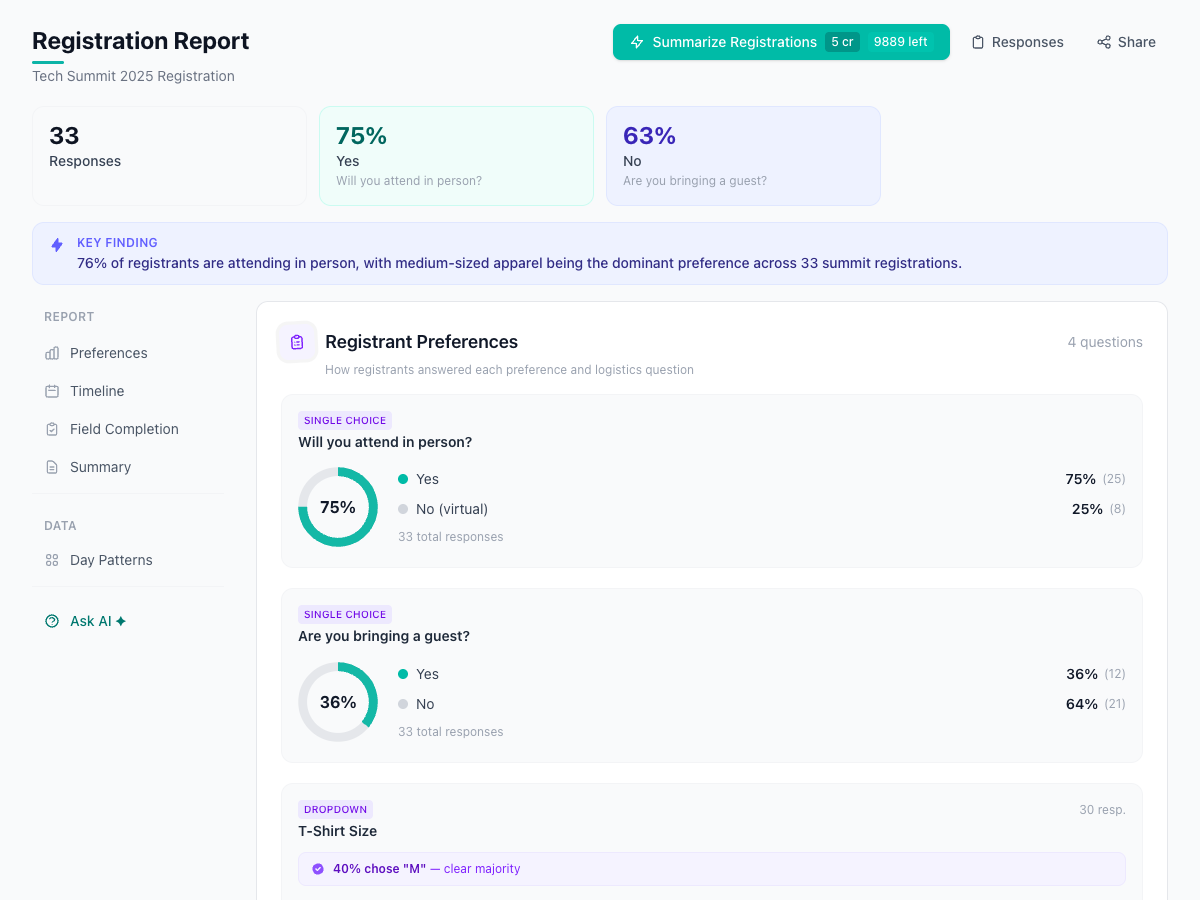This screenshot has width=1200, height=900.
Task: Click the sparkle icon next to Key Finding
Action: point(57,244)
